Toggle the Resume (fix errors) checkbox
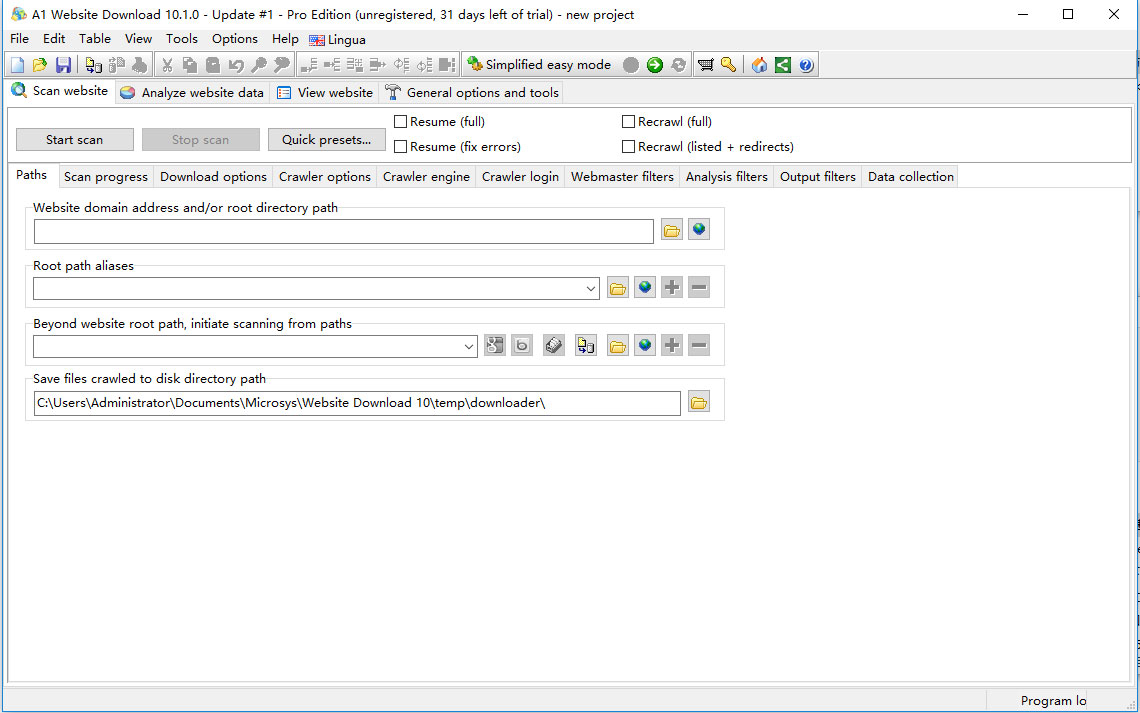Image resolution: width=1140 pixels, height=713 pixels. pyautogui.click(x=401, y=147)
